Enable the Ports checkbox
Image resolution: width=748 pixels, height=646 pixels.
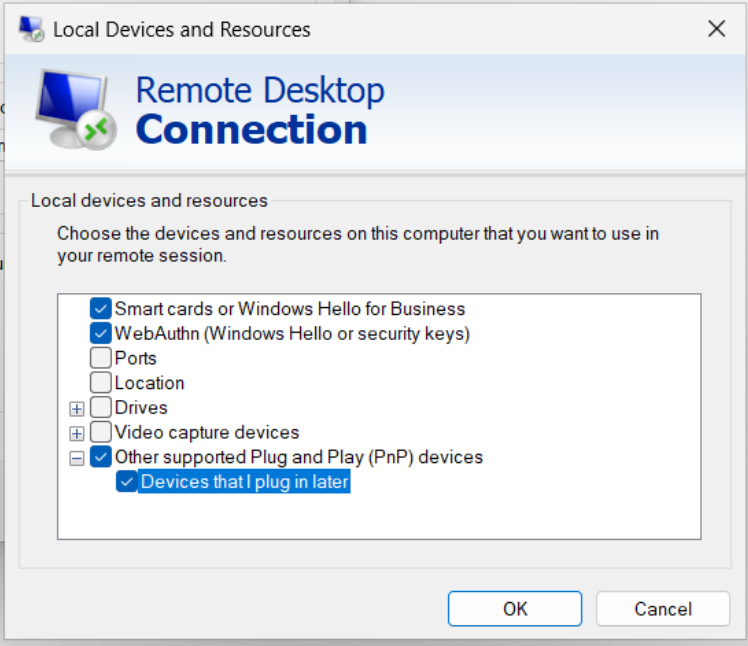click(101, 358)
